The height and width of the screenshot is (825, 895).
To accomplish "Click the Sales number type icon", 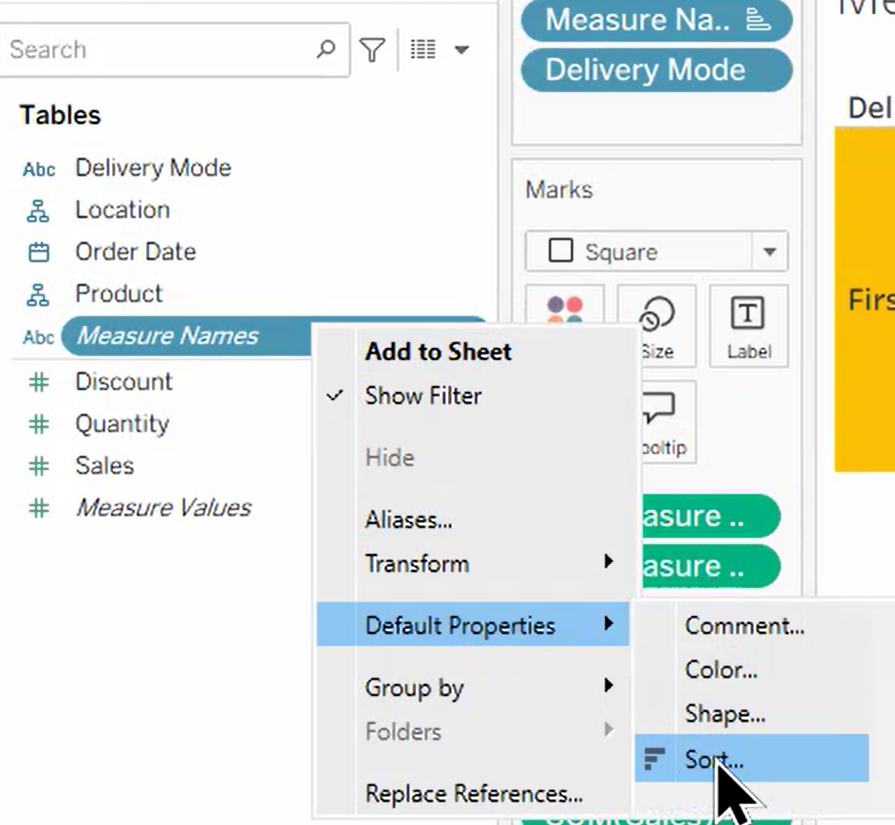I will pos(39,466).
